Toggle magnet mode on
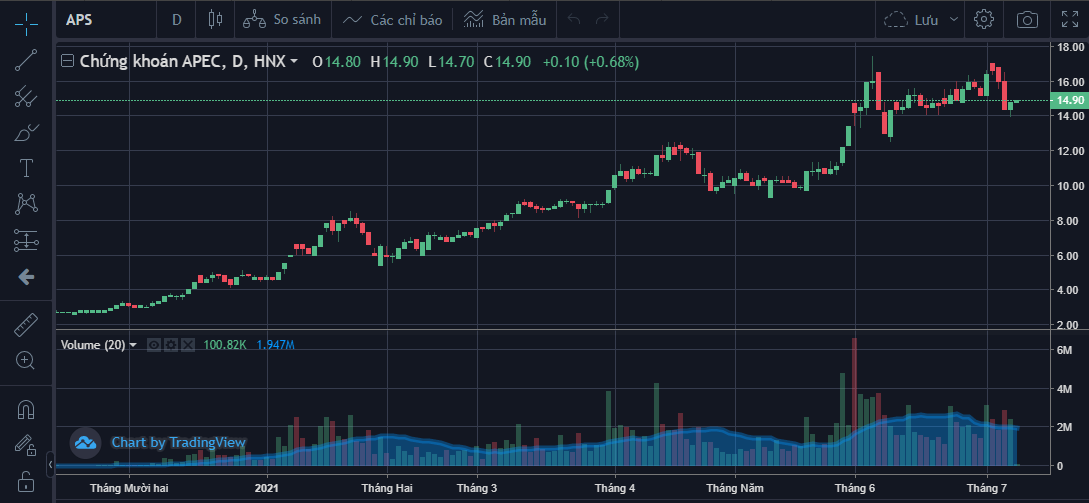This screenshot has width=1089, height=503. coord(26,409)
